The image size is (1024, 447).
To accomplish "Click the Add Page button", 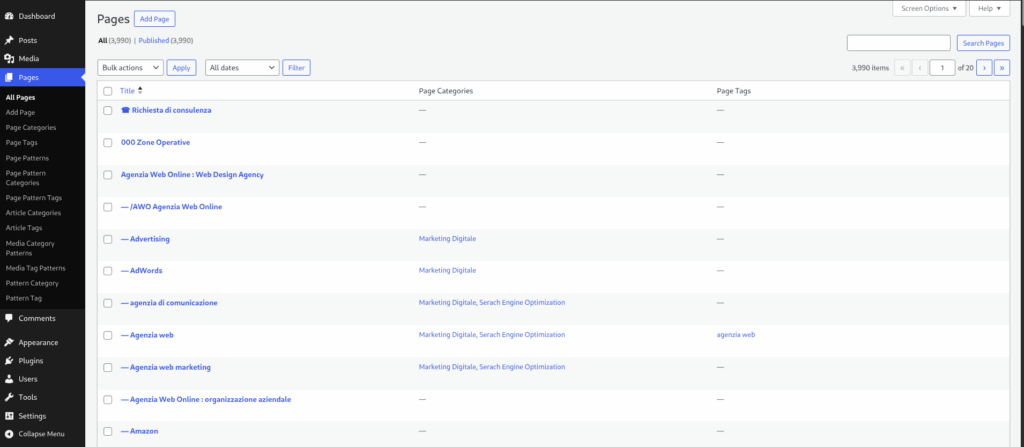I will [154, 19].
